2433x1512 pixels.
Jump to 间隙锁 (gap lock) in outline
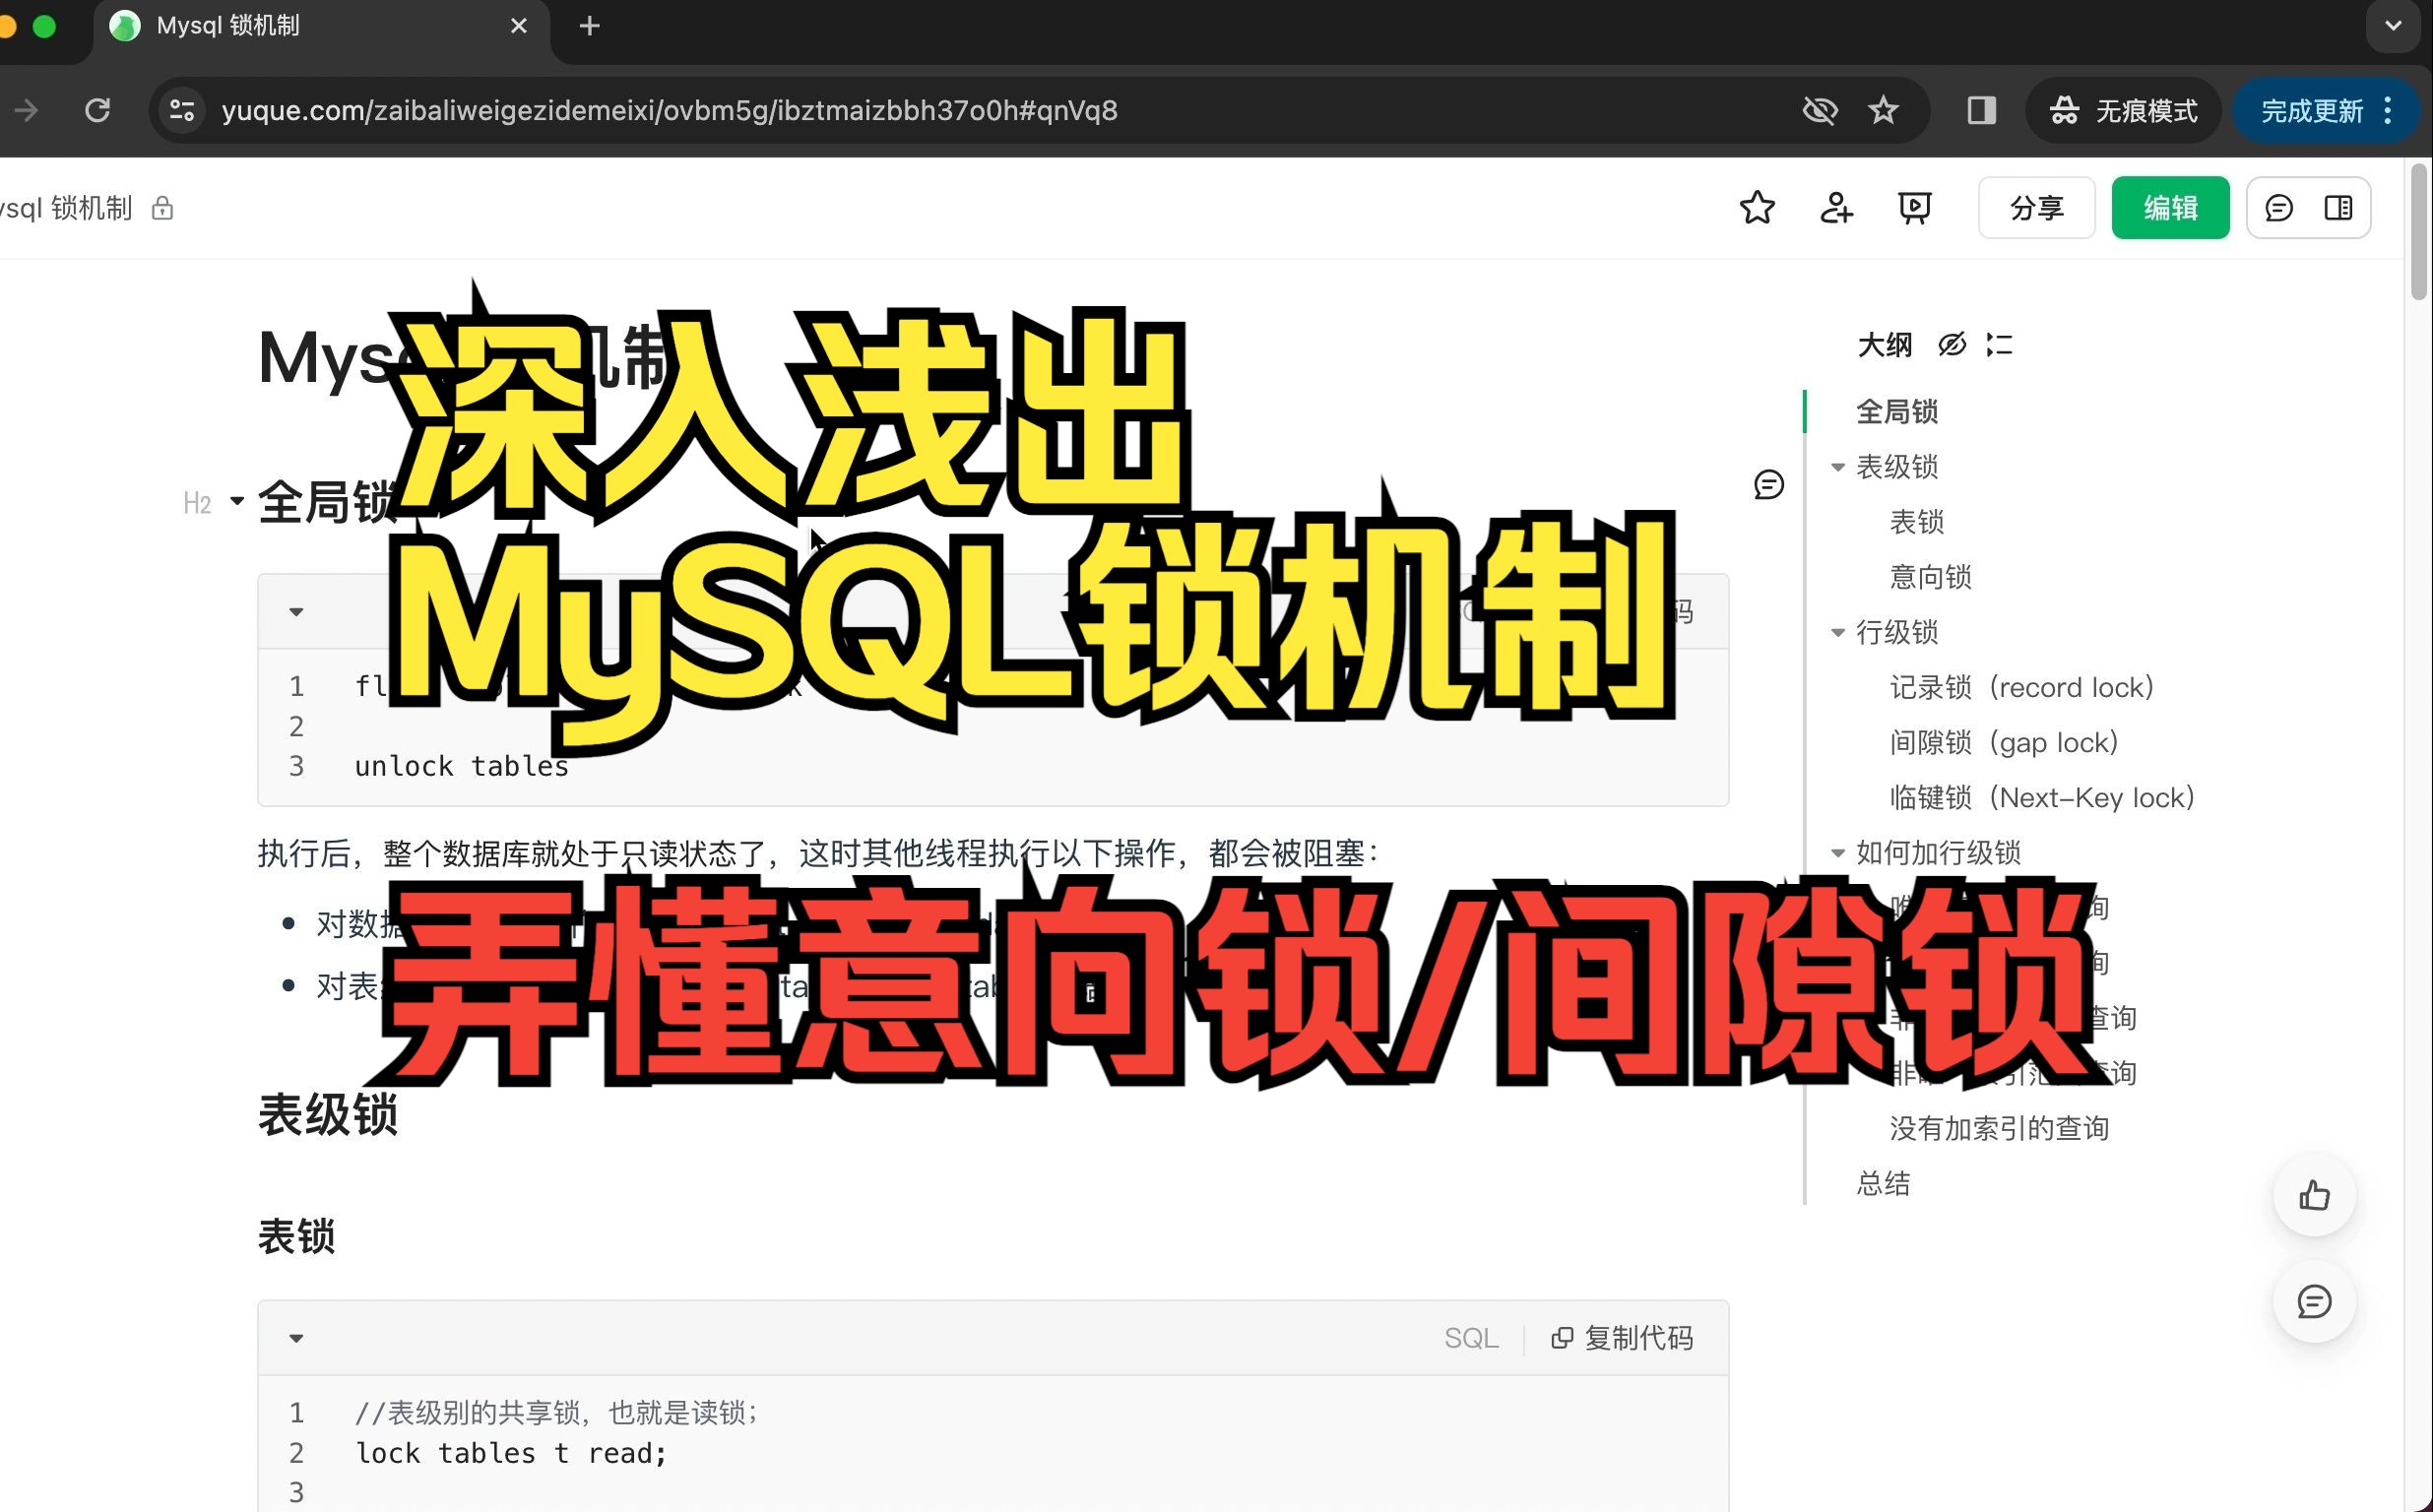coord(2003,742)
